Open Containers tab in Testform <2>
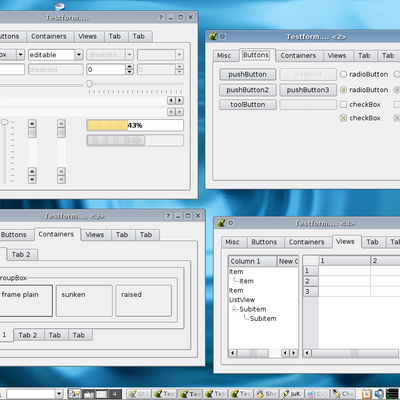400x400 pixels. pos(298,56)
